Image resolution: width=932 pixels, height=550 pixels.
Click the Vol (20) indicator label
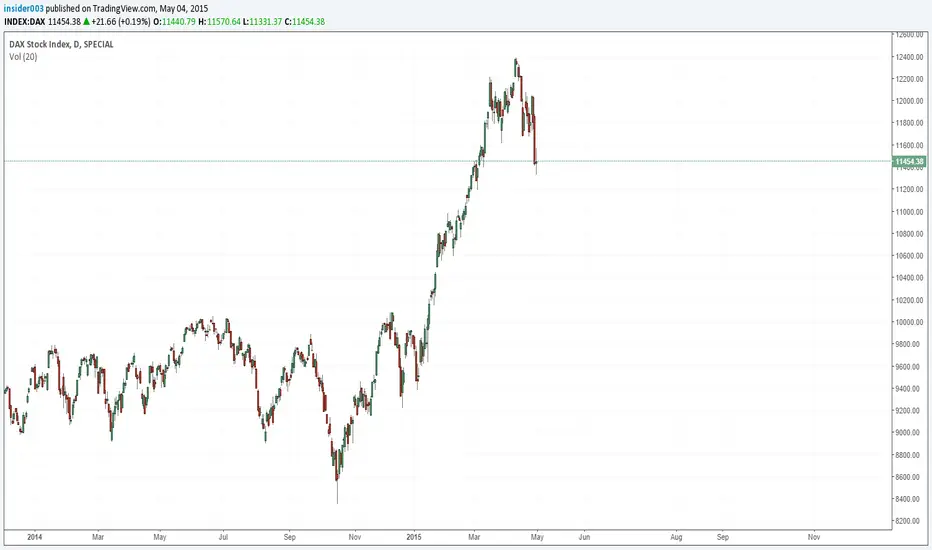pyautogui.click(x=23, y=57)
